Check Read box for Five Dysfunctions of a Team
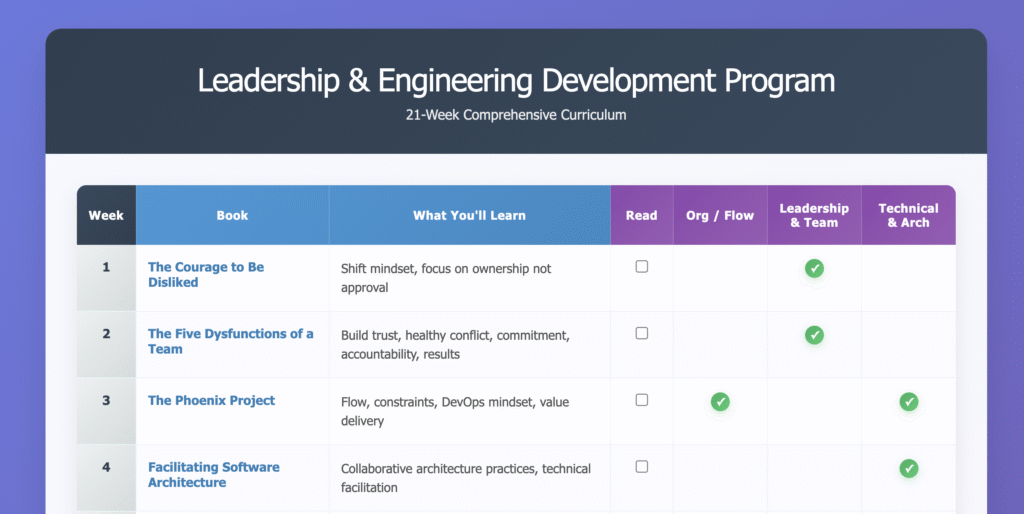The image size is (1024, 514). point(642,333)
